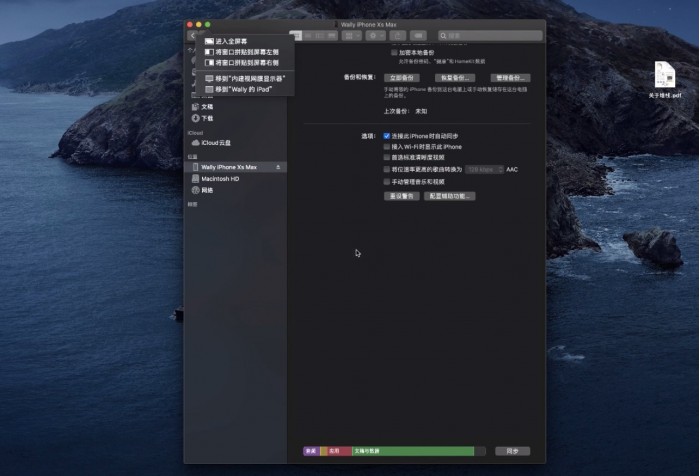The image size is (700, 476).
Task: Enable 手动管理音乐和视频 checkbox
Action: [x=387, y=182]
